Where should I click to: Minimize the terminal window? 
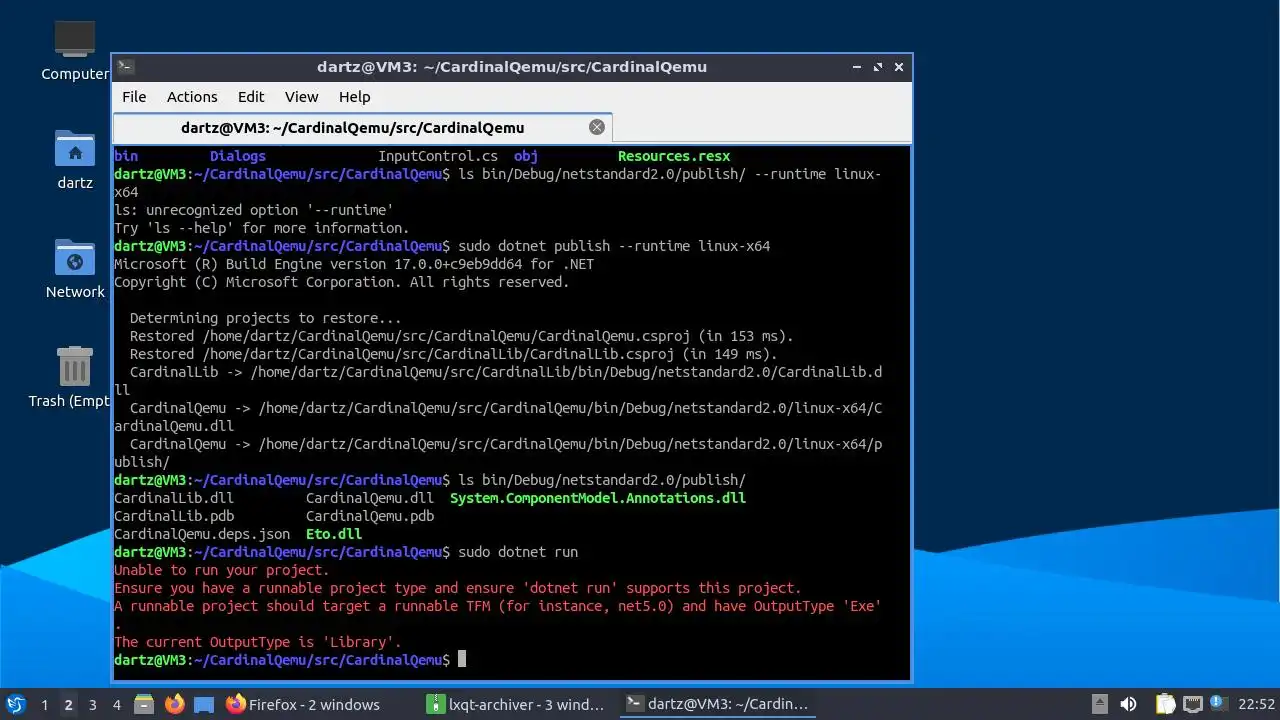[x=857, y=67]
